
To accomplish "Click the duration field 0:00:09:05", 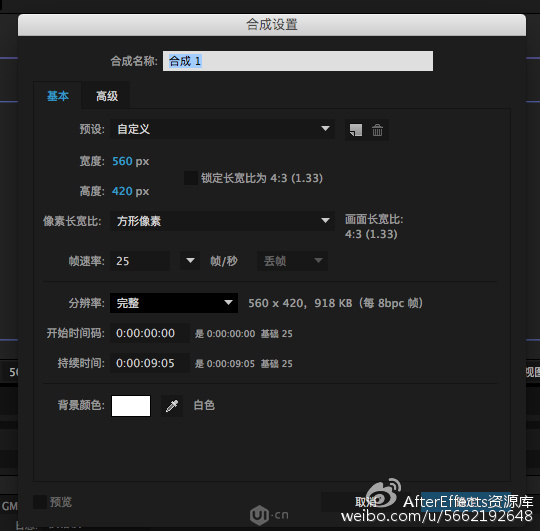I will pyautogui.click(x=150, y=363).
